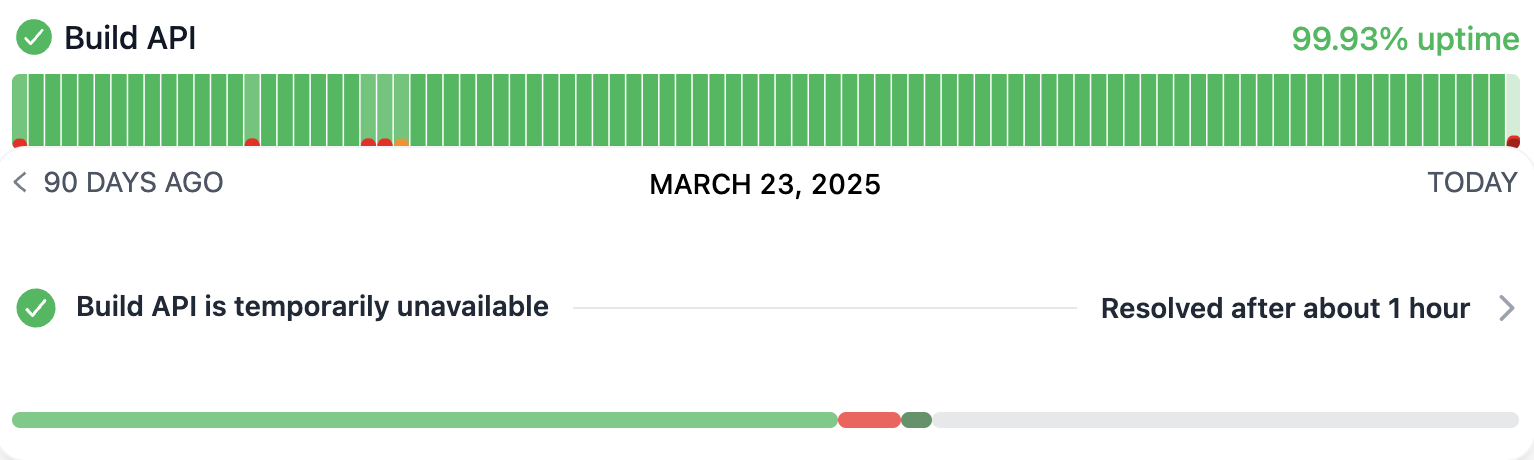1534x460 pixels.
Task: Click the green checkmark beside the incident name
Action: (x=35, y=308)
